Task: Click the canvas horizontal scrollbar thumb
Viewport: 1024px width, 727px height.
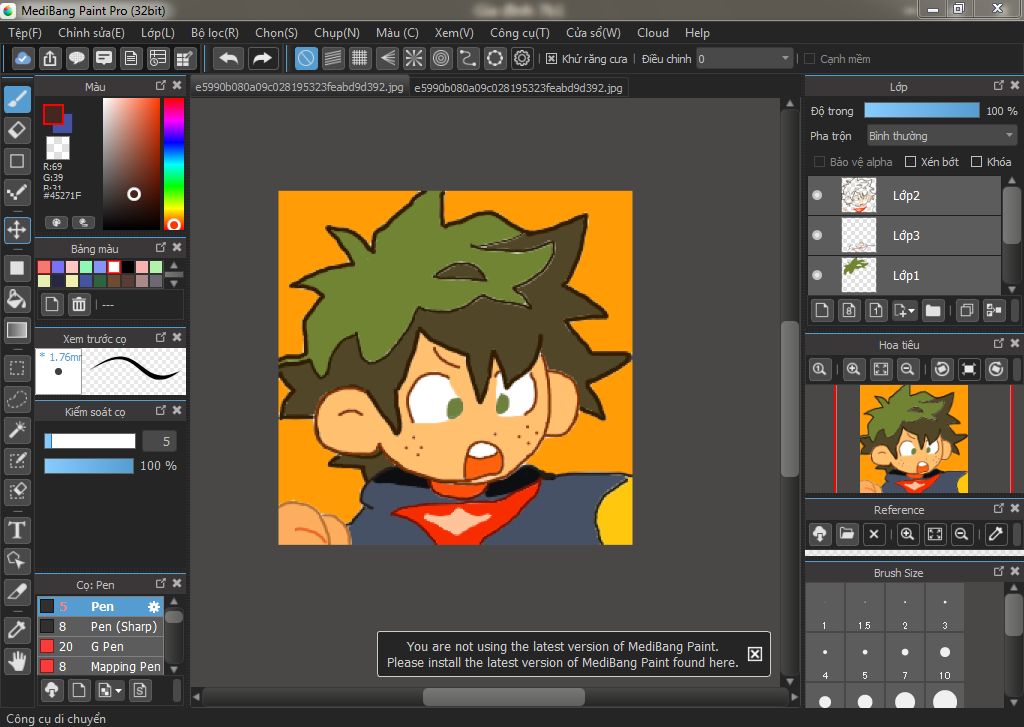Action: [x=504, y=697]
